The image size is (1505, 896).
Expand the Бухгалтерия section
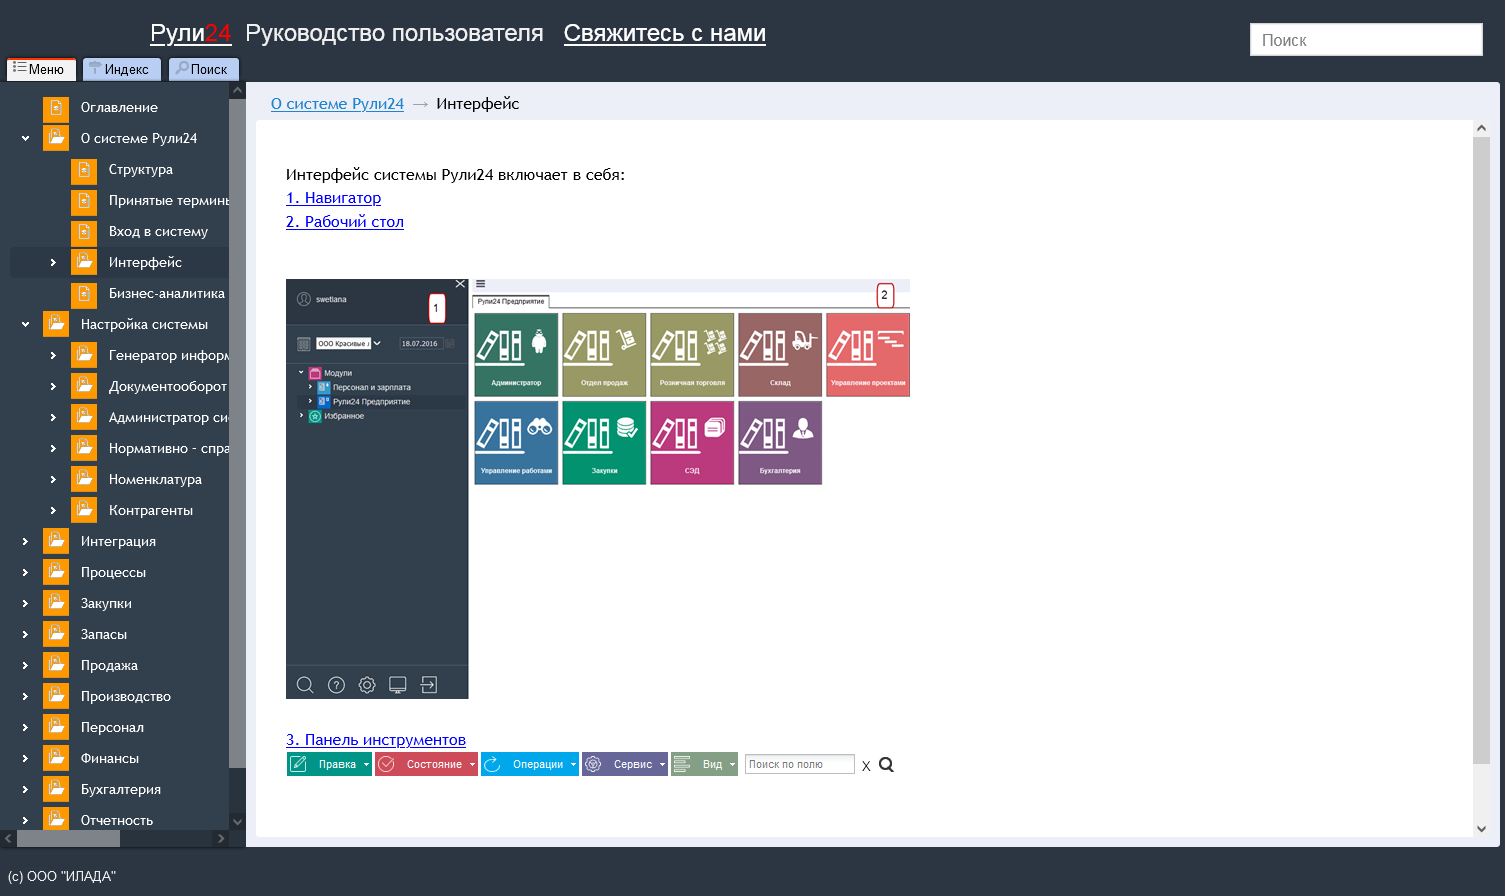(x=25, y=789)
